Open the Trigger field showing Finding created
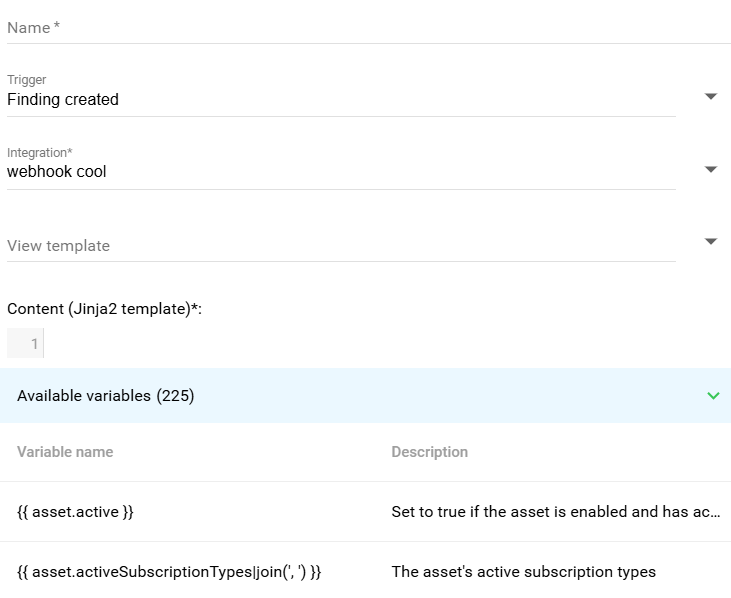 point(340,100)
